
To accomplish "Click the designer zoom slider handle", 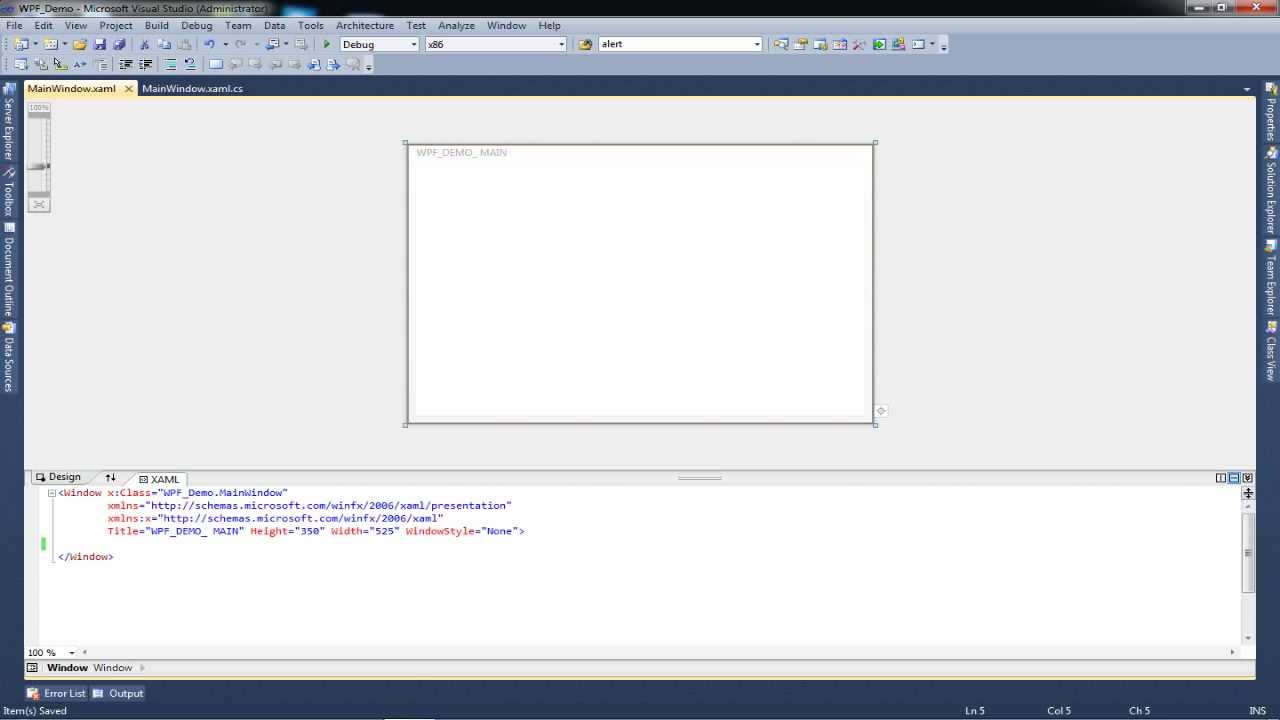I will (39, 166).
